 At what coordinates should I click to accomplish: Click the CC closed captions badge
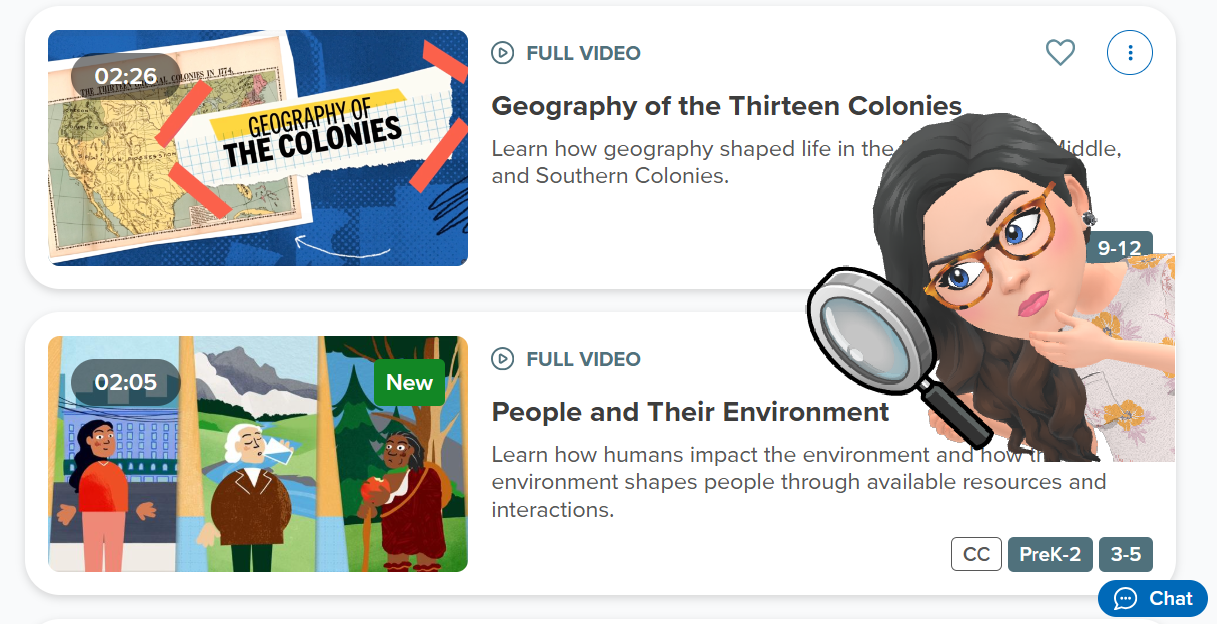tap(976, 554)
